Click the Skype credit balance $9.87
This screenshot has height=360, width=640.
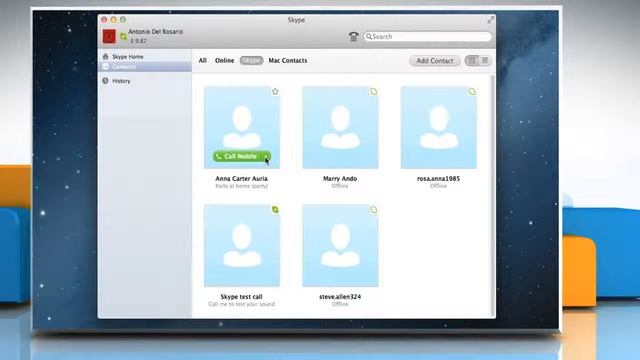click(x=138, y=41)
